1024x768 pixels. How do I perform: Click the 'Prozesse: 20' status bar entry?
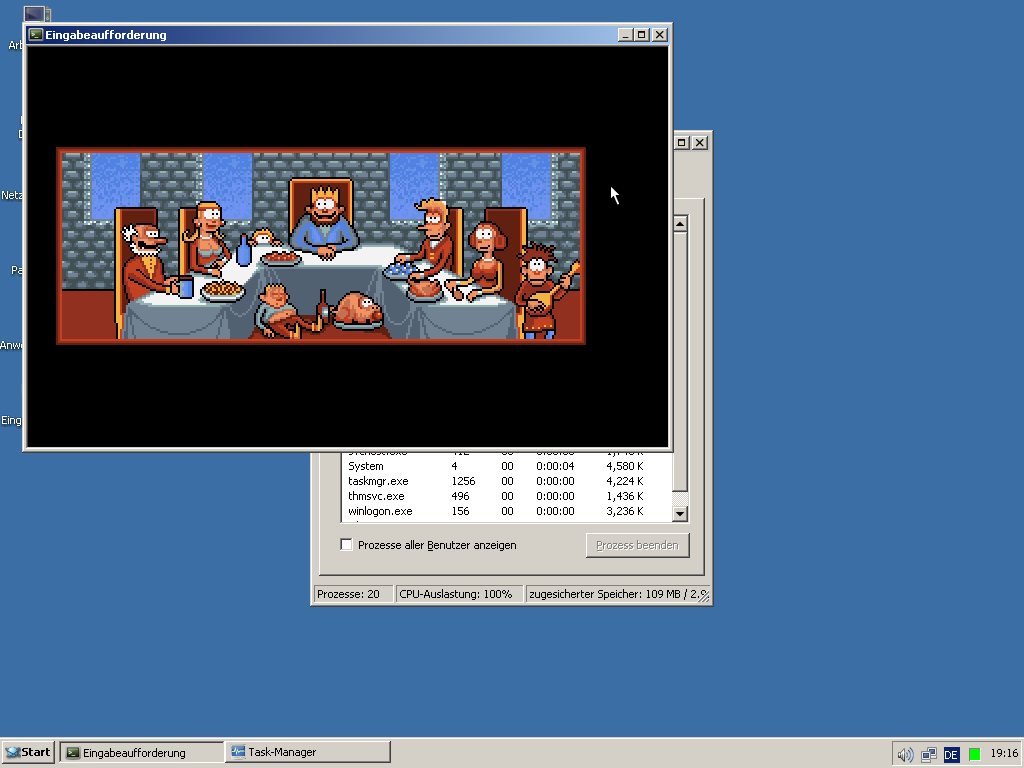353,594
